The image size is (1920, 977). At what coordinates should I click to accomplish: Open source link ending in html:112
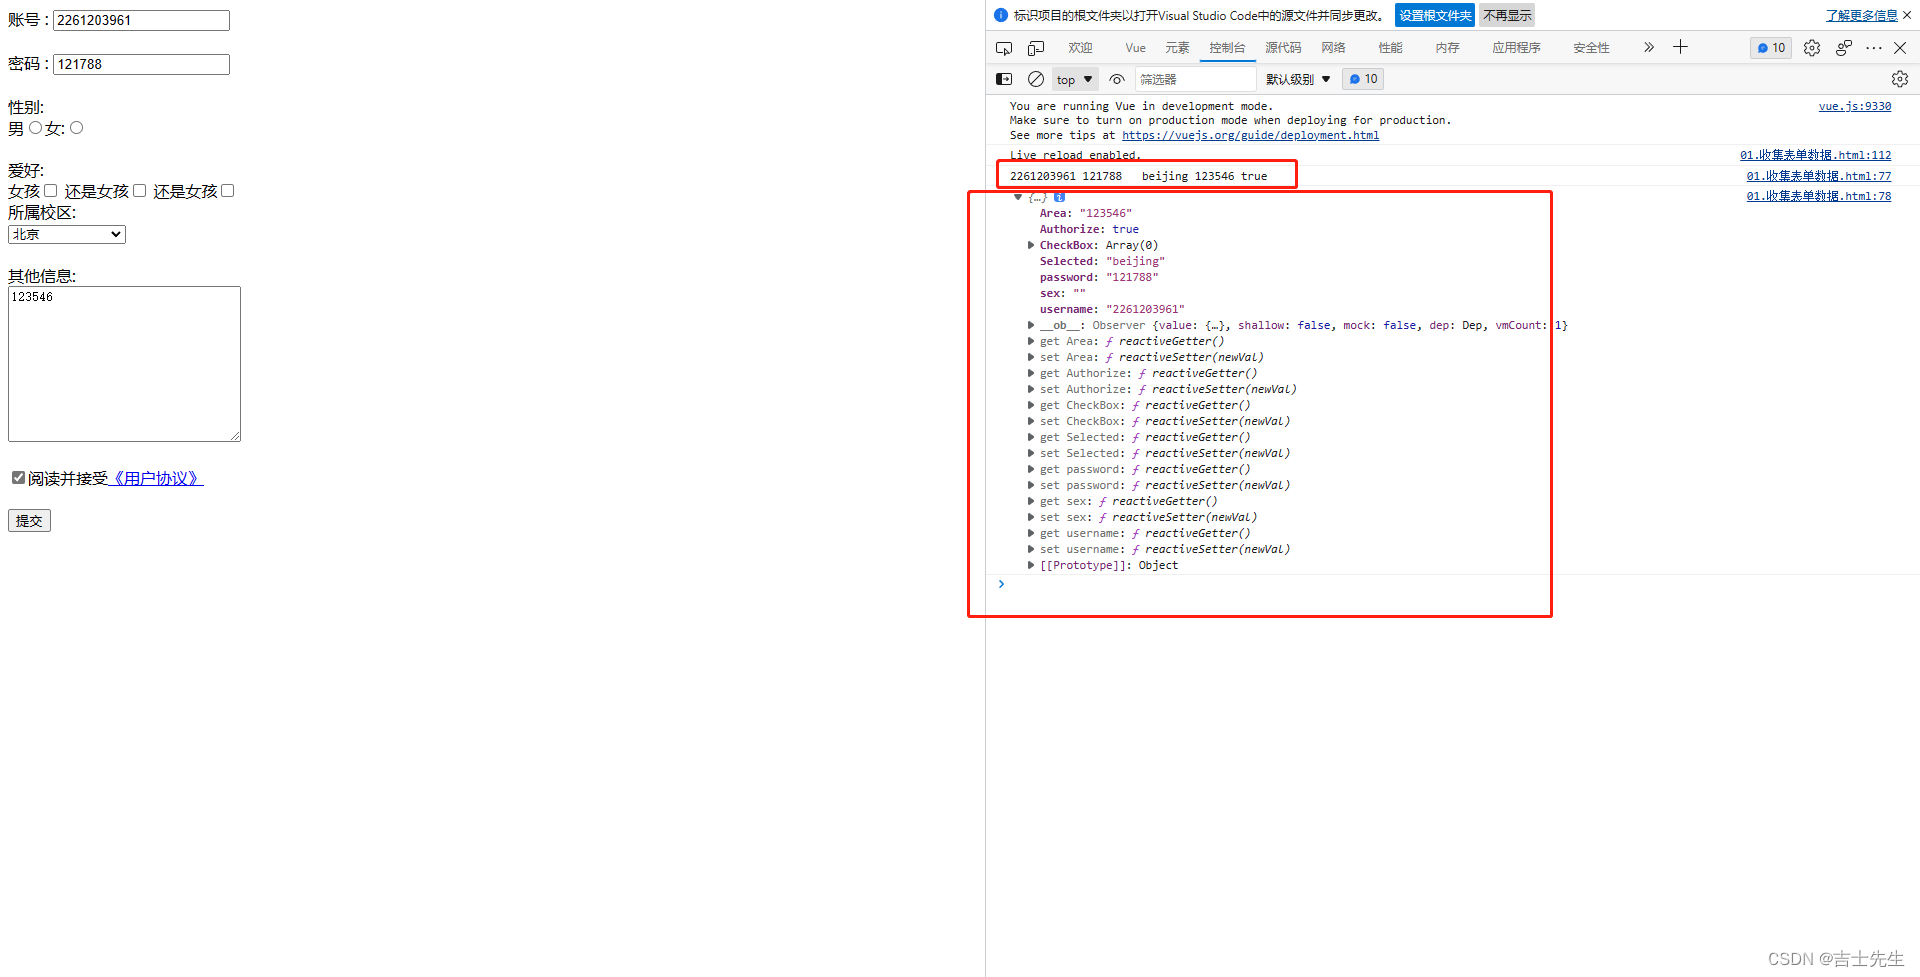pos(1816,155)
